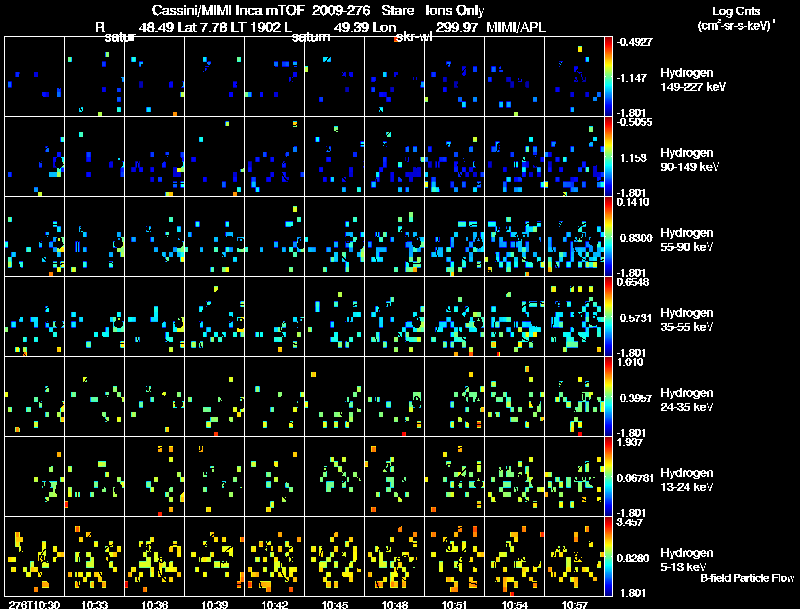Viewport: 800px width, 609px height.
Task: Select the 13-24 keV panel at 10:45
Action: (335, 476)
